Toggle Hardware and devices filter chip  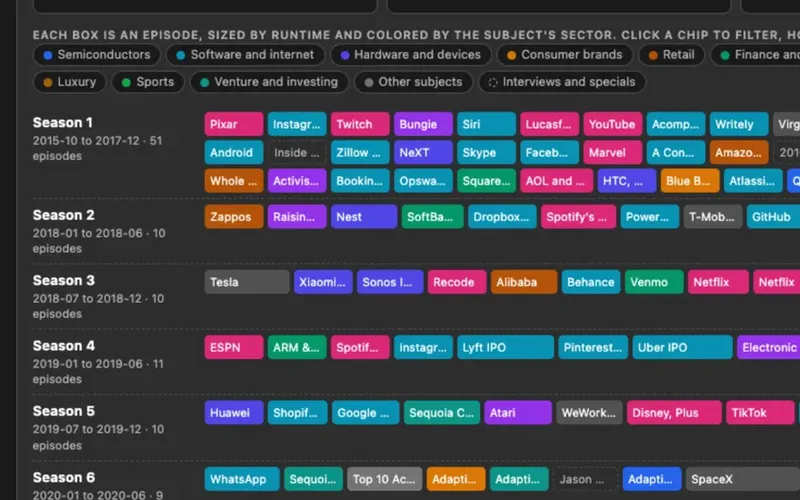411,55
